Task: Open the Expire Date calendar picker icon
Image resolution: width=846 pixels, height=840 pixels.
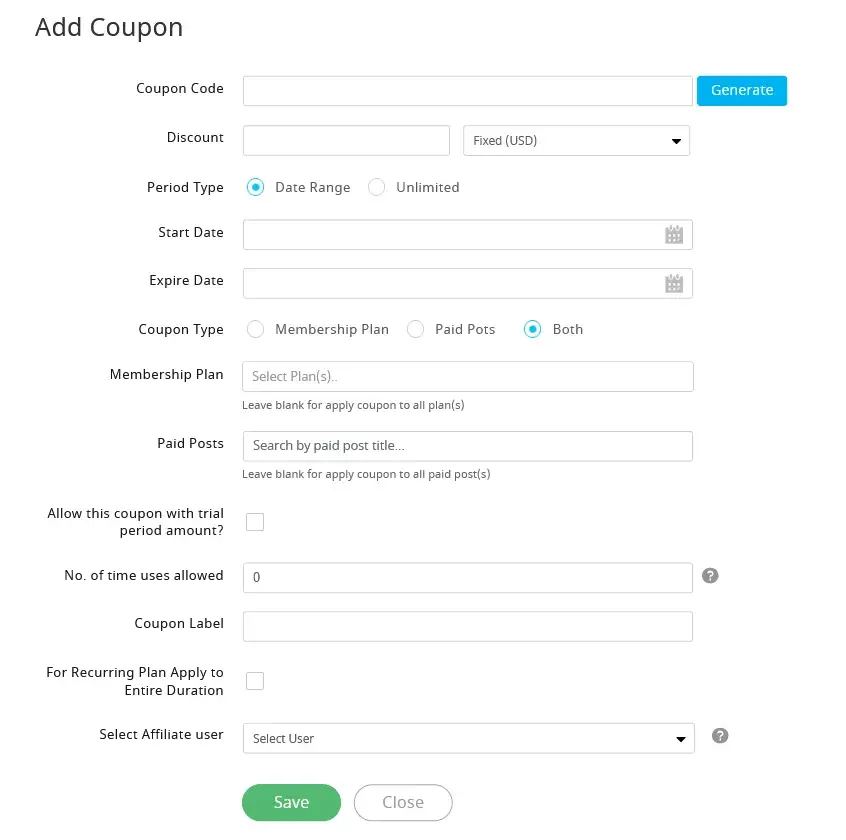Action: (x=674, y=283)
